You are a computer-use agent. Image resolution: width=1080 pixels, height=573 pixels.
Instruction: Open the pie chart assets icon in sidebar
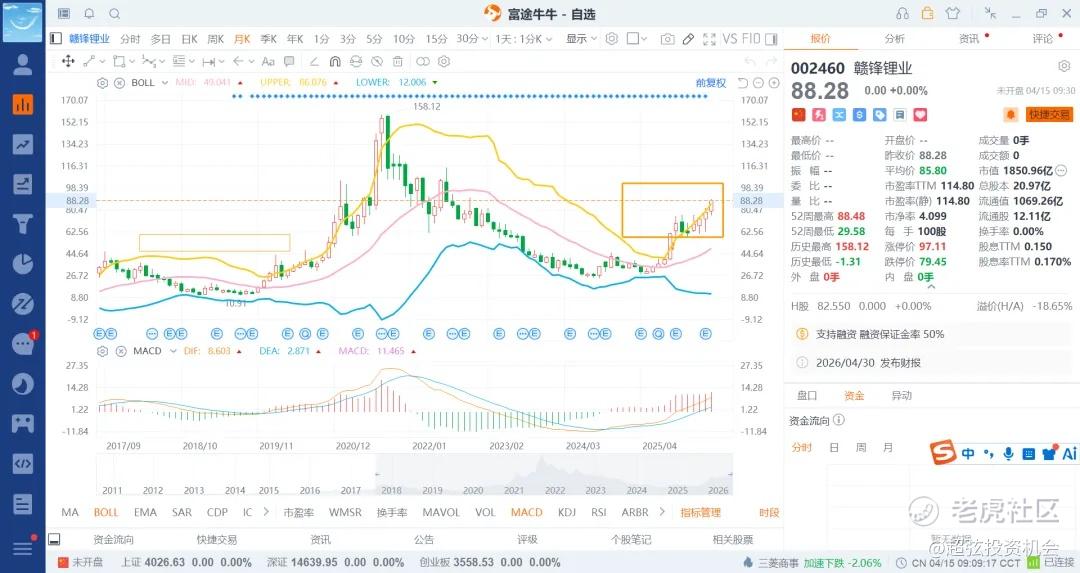(x=23, y=264)
